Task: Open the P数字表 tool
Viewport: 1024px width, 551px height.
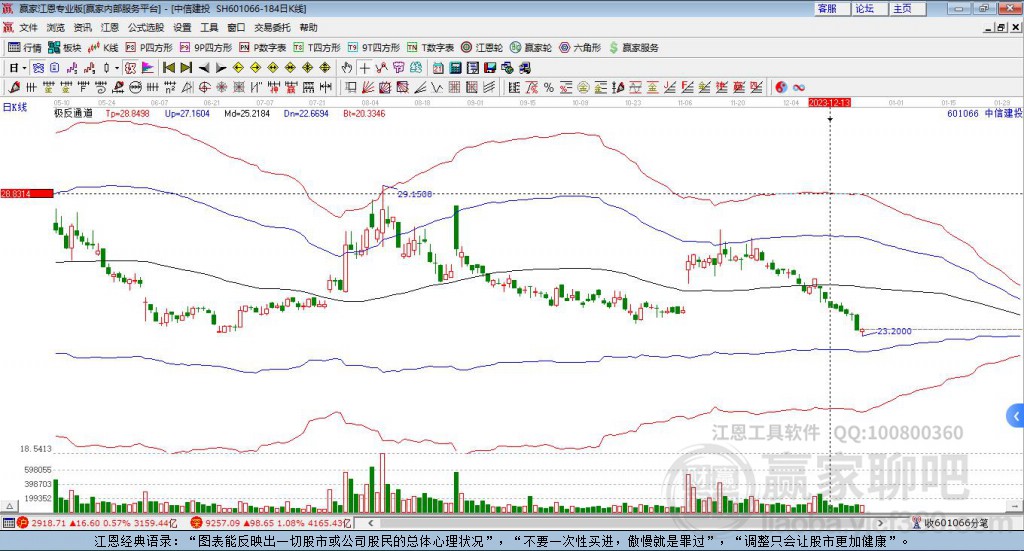Action: click(x=263, y=48)
